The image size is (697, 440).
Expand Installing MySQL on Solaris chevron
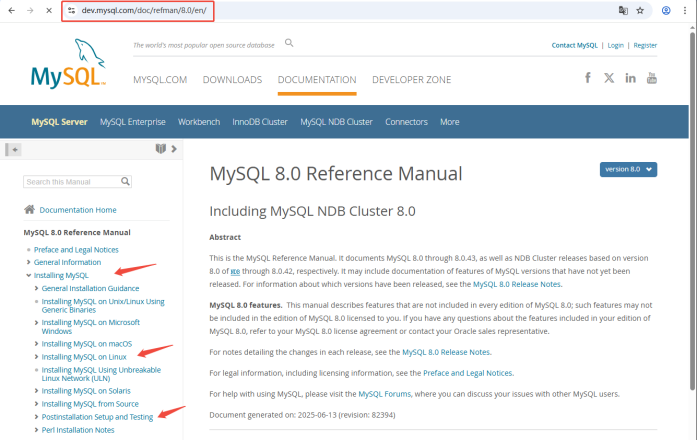pyautogui.click(x=36, y=391)
